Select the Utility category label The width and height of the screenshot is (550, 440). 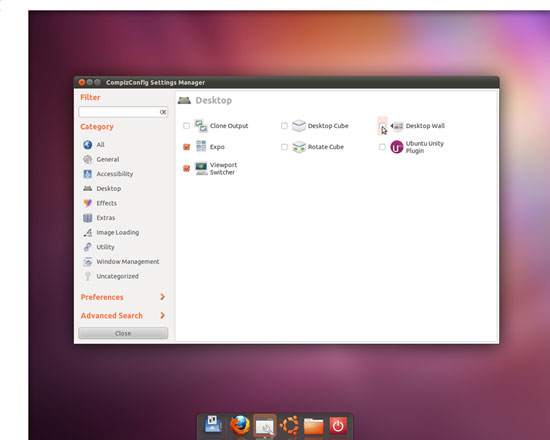[x=106, y=247]
